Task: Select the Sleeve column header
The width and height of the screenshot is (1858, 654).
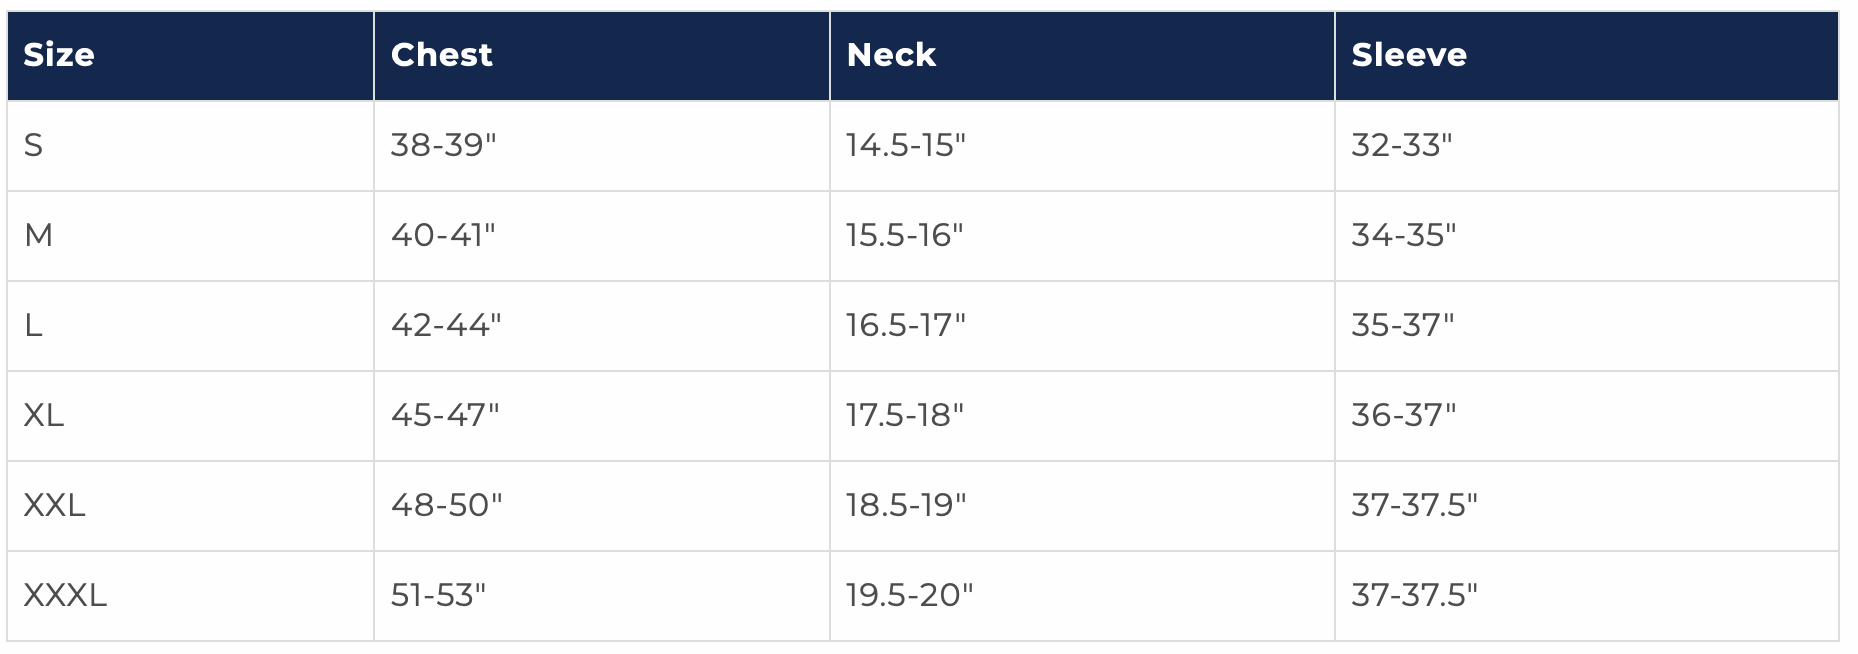Action: [1408, 55]
